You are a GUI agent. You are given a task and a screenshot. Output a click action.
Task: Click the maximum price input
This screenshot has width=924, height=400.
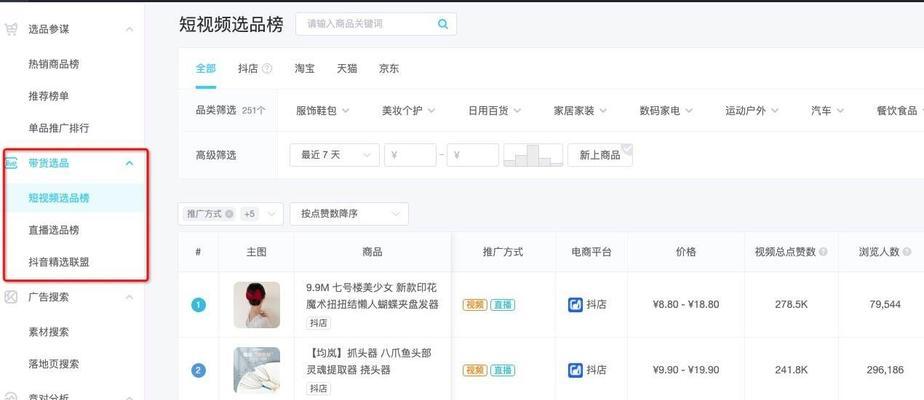473,155
